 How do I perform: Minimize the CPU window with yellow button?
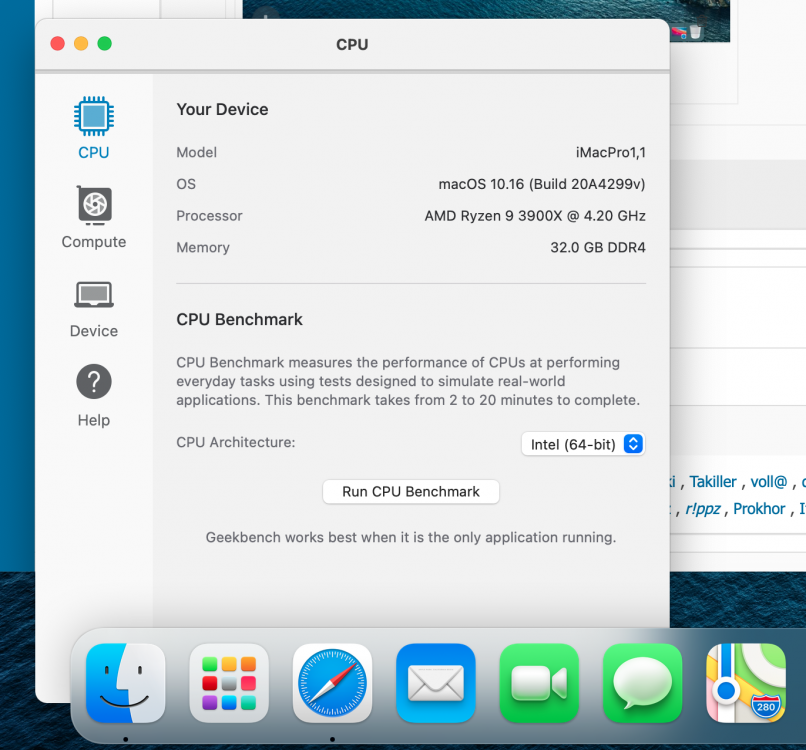[x=81, y=44]
